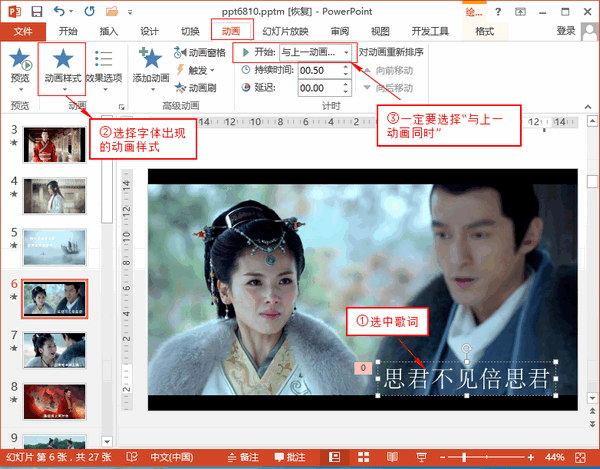
Task: Click the 动画刷 animation painter
Action: pyautogui.click(x=195, y=88)
